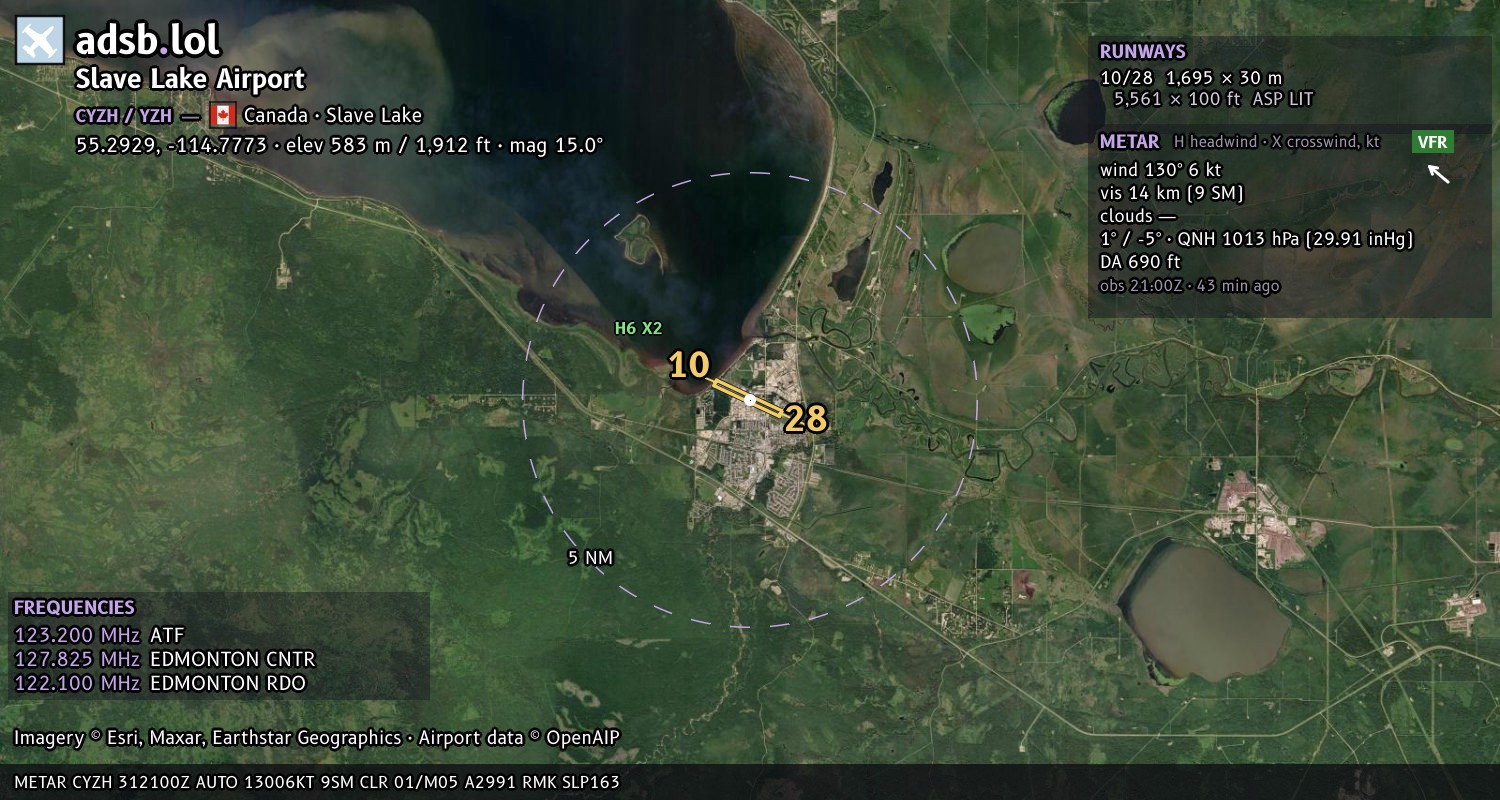
Task: Click the 123.200 MHz ATF frequency
Action: (x=99, y=635)
